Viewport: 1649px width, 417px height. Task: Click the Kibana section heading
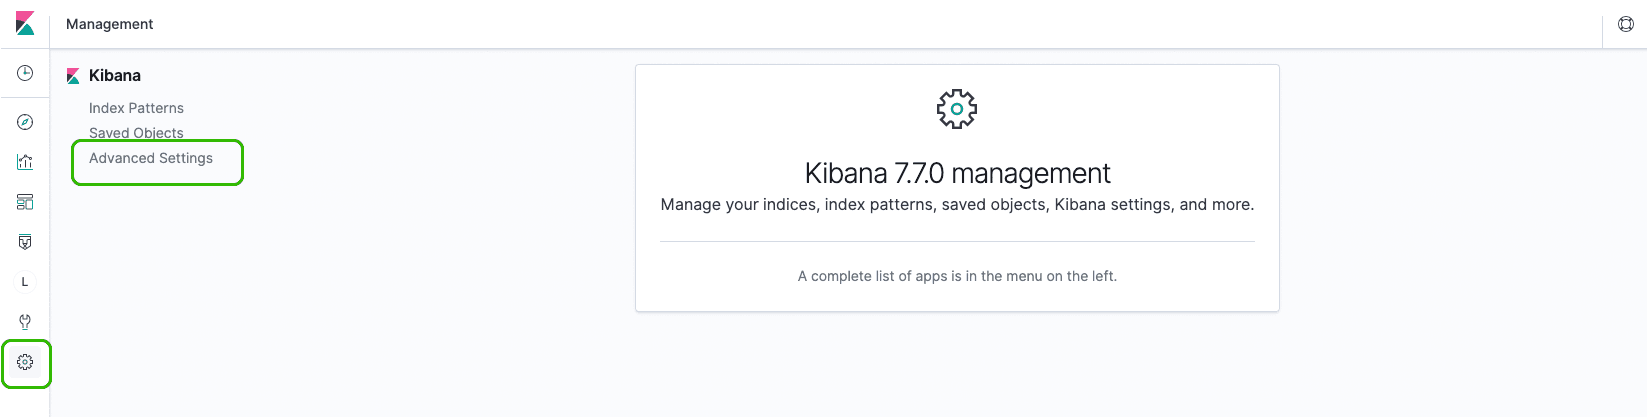point(115,75)
